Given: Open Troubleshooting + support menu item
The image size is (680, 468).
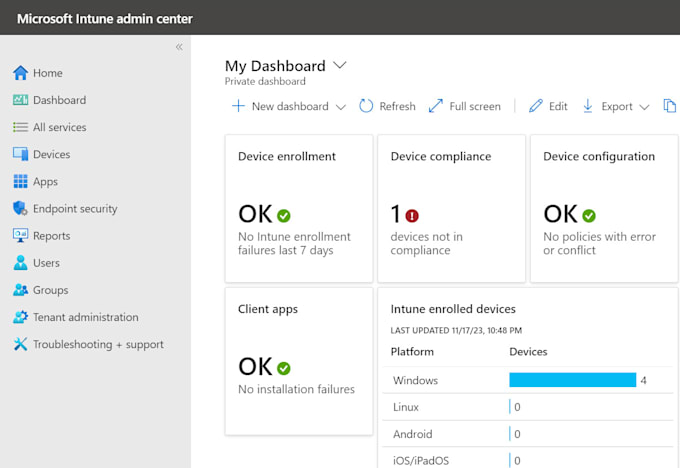Looking at the screenshot, I should click(98, 344).
